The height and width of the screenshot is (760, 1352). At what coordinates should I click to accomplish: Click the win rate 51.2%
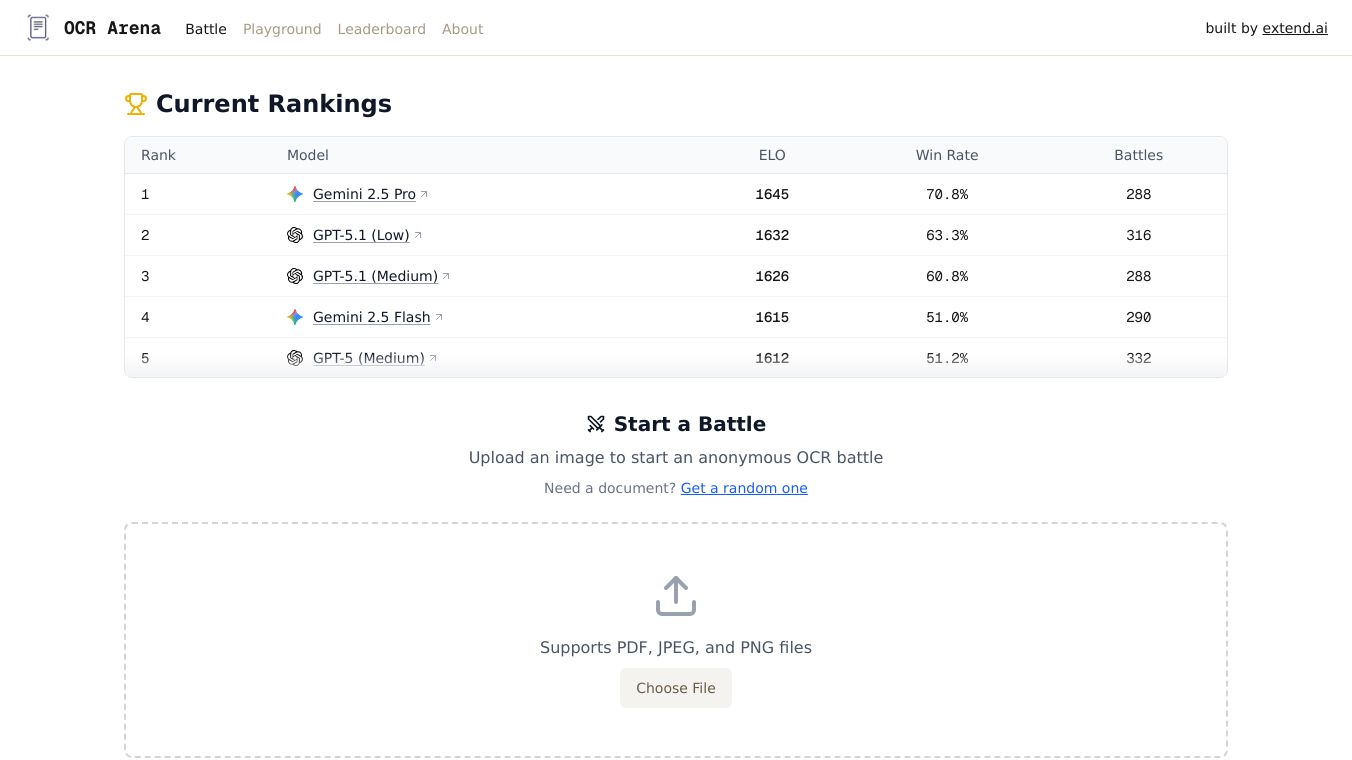(x=947, y=358)
